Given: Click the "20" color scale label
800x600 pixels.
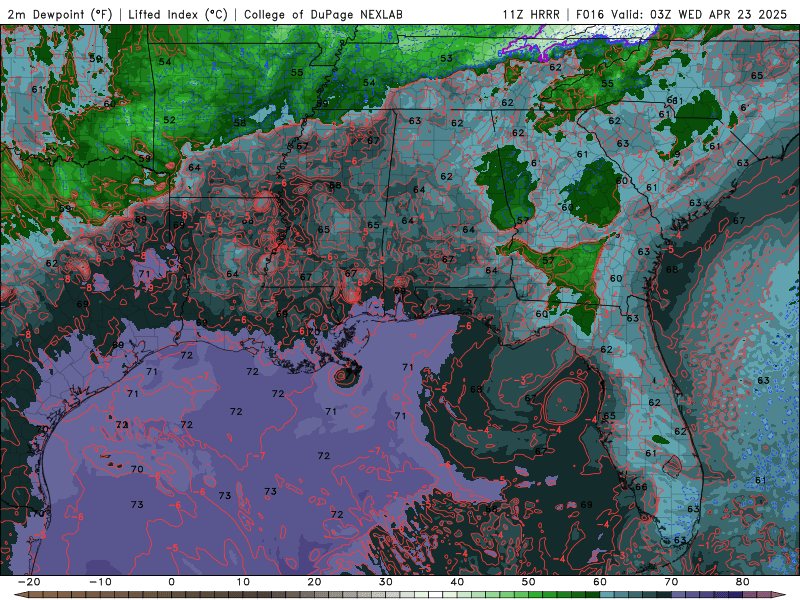Looking at the screenshot, I should 314,582.
